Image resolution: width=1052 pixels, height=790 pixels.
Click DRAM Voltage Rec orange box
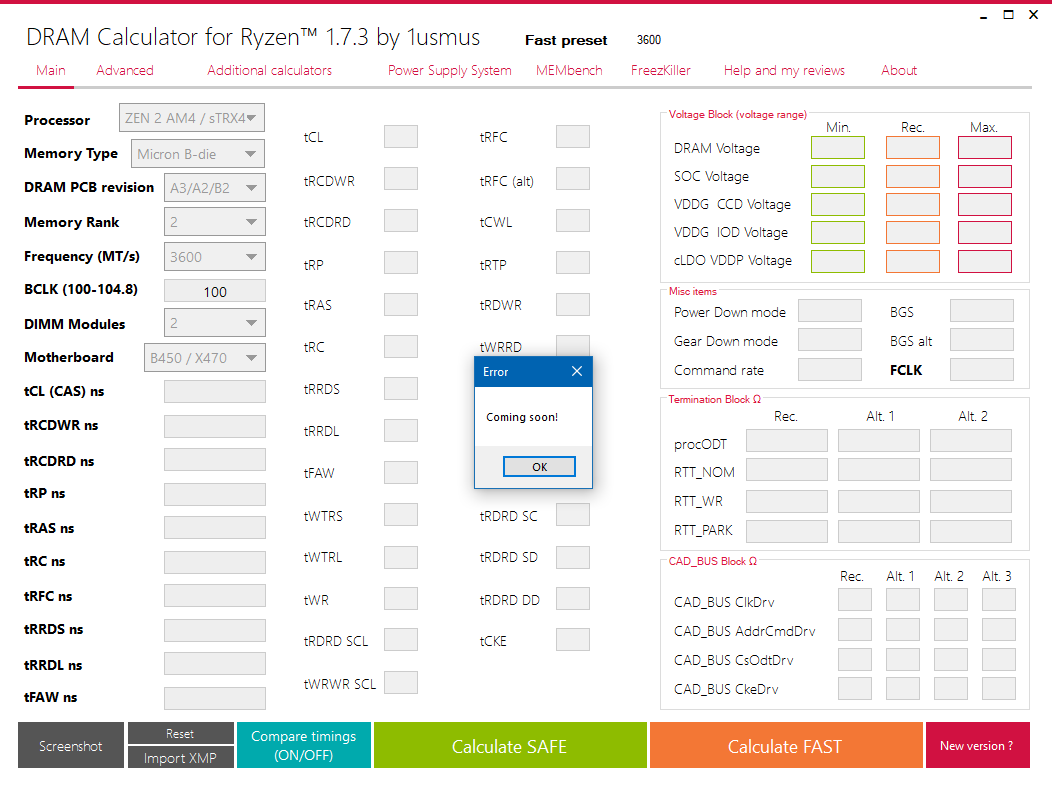click(x=912, y=148)
